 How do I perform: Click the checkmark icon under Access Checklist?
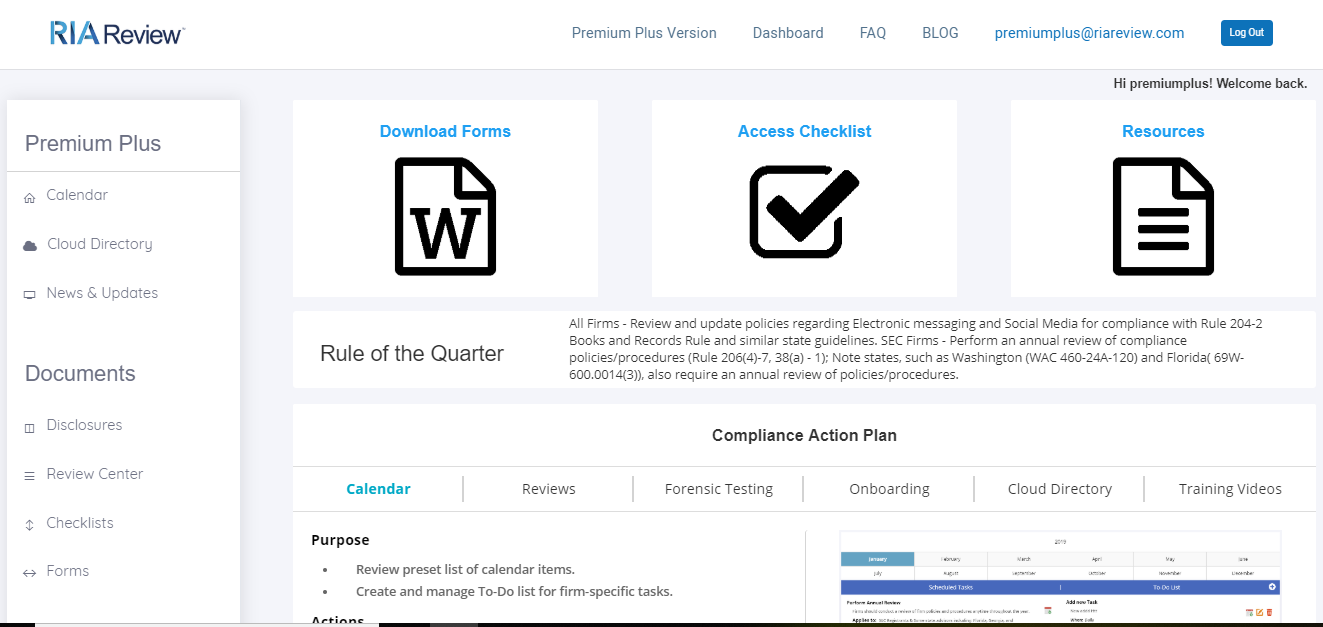804,212
